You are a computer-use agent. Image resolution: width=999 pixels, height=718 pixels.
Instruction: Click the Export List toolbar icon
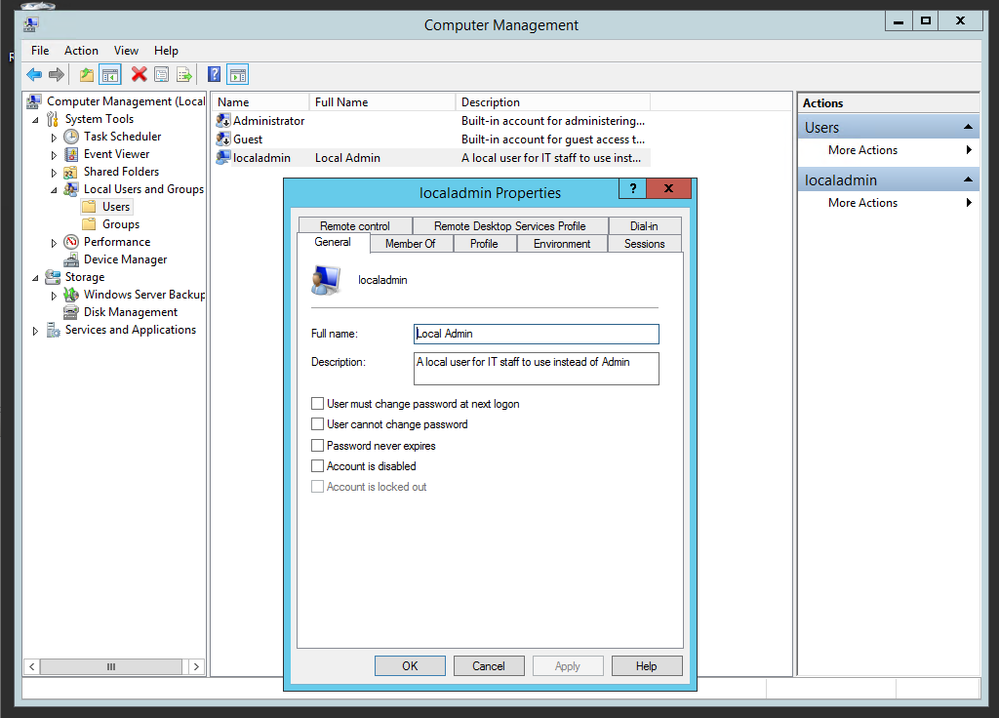click(x=184, y=75)
